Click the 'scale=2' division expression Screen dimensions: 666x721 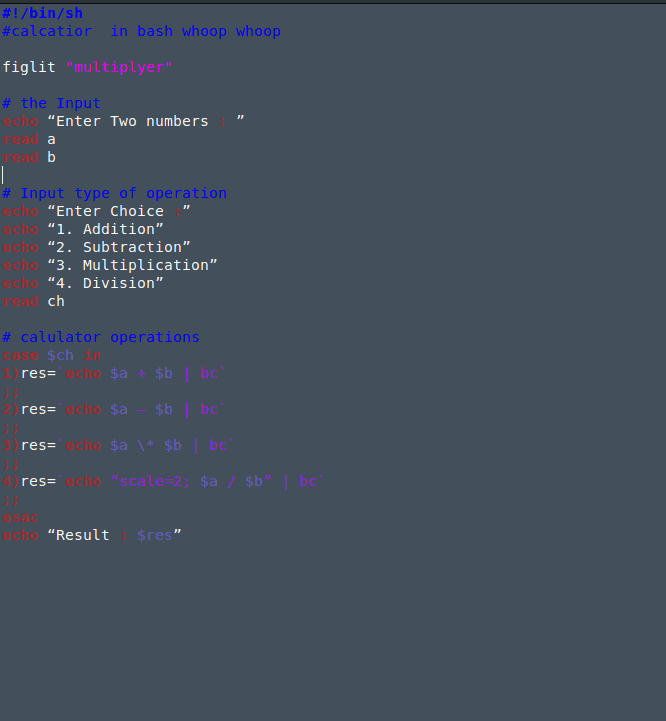coord(150,481)
